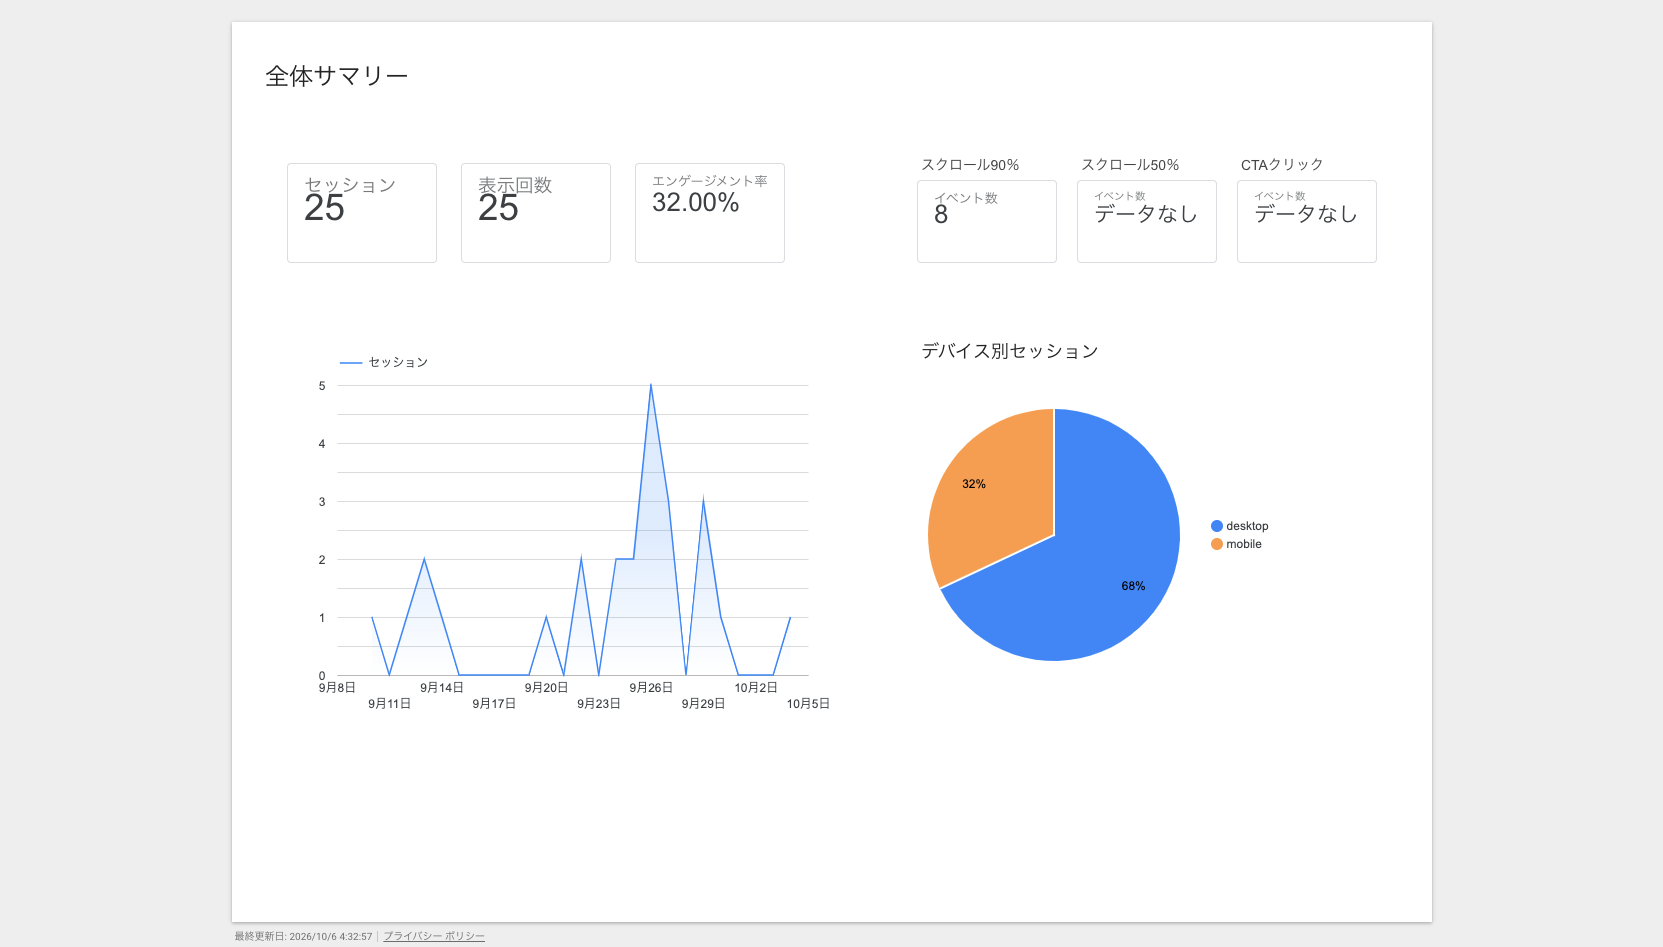
Task: Click the 9月26日 x-axis label
Action: [651, 688]
